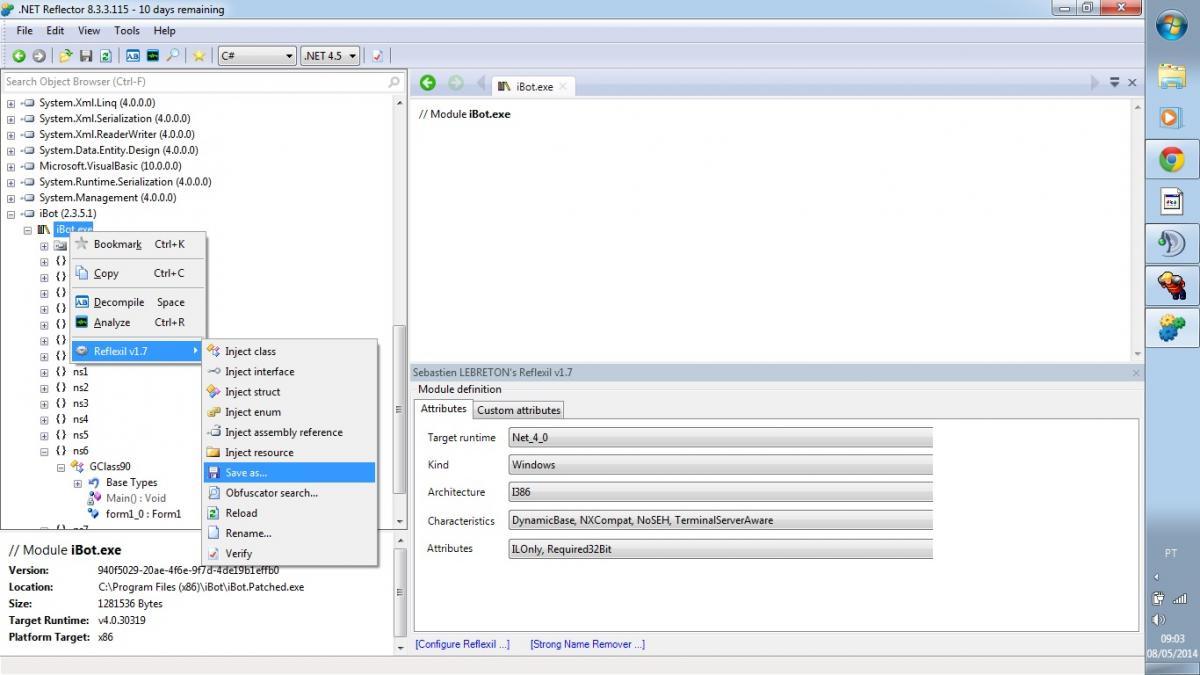1200x675 pixels.
Task: Click the magnifier Search toolbar icon
Action: pyautogui.click(x=172, y=56)
